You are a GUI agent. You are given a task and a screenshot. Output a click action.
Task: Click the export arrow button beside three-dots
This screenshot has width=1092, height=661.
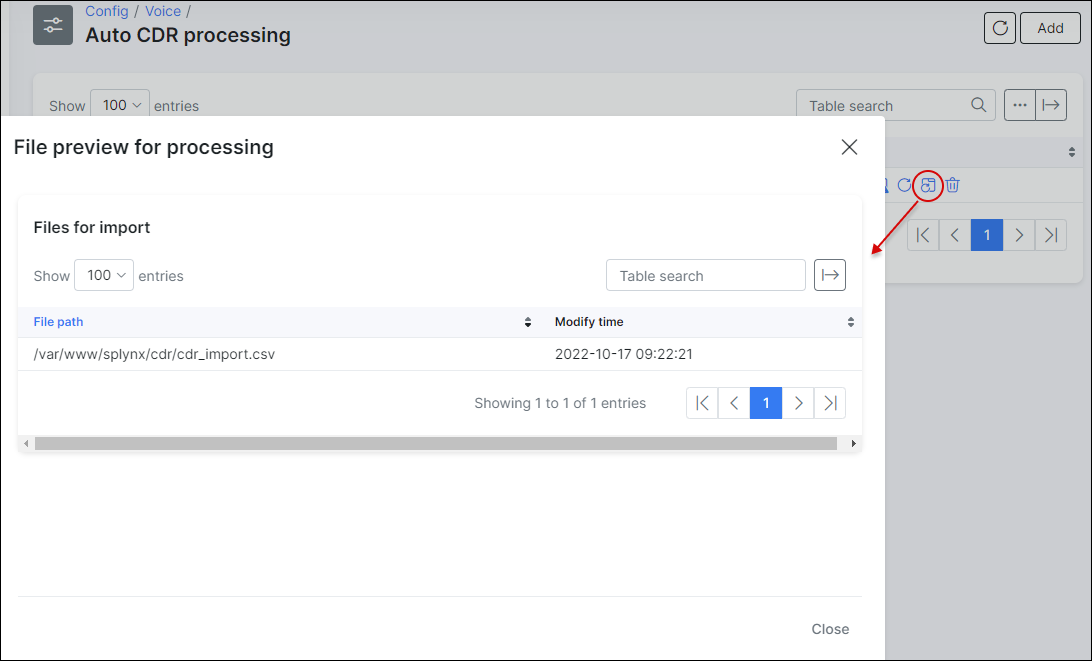1050,105
